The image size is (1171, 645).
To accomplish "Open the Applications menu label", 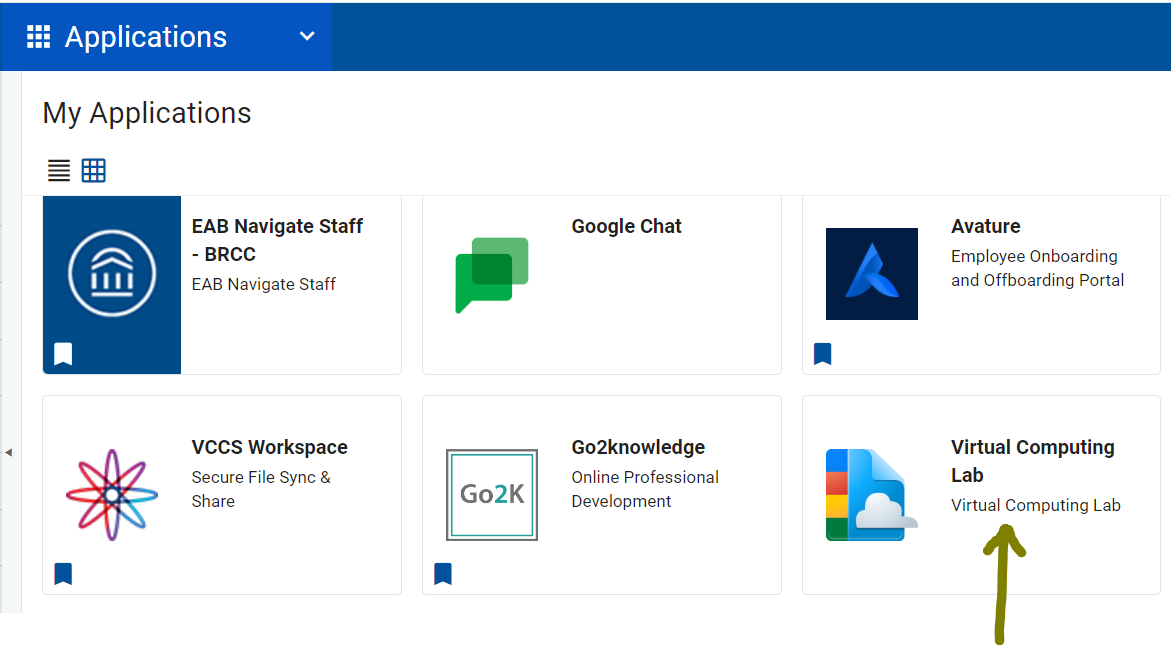I will tap(146, 37).
